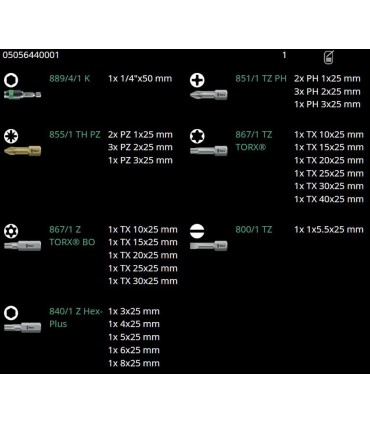Select the text 1x PZ 3x25 mm
The image size is (370, 423).
140,160
